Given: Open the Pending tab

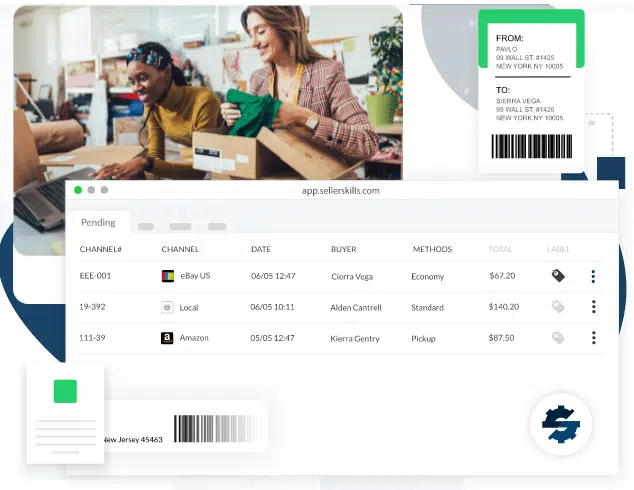Looking at the screenshot, I should pyautogui.click(x=98, y=222).
